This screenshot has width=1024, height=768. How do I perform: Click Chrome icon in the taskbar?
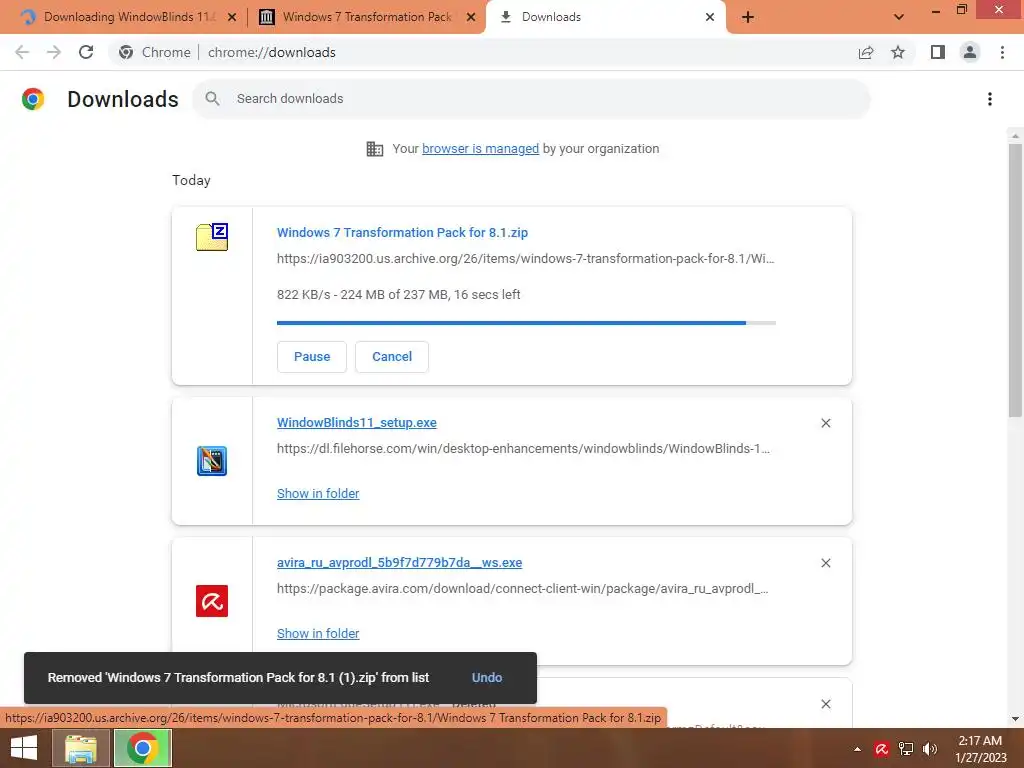(143, 748)
